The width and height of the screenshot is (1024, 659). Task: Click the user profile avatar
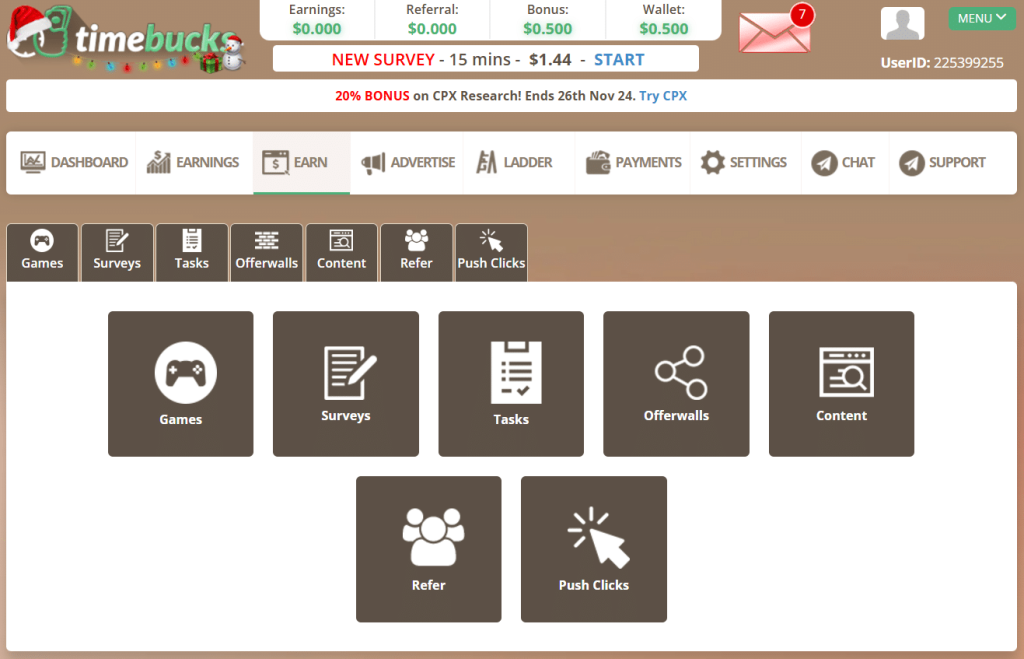point(902,24)
